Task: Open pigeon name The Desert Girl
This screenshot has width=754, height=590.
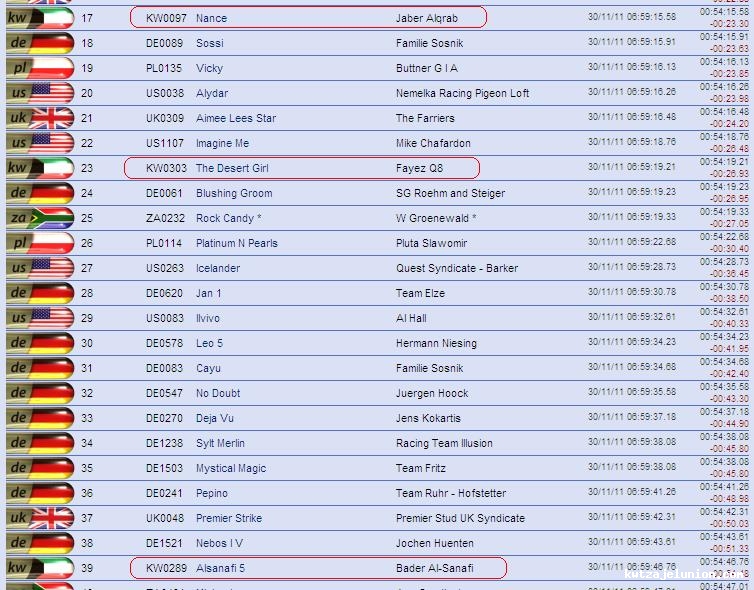Action: click(x=232, y=168)
